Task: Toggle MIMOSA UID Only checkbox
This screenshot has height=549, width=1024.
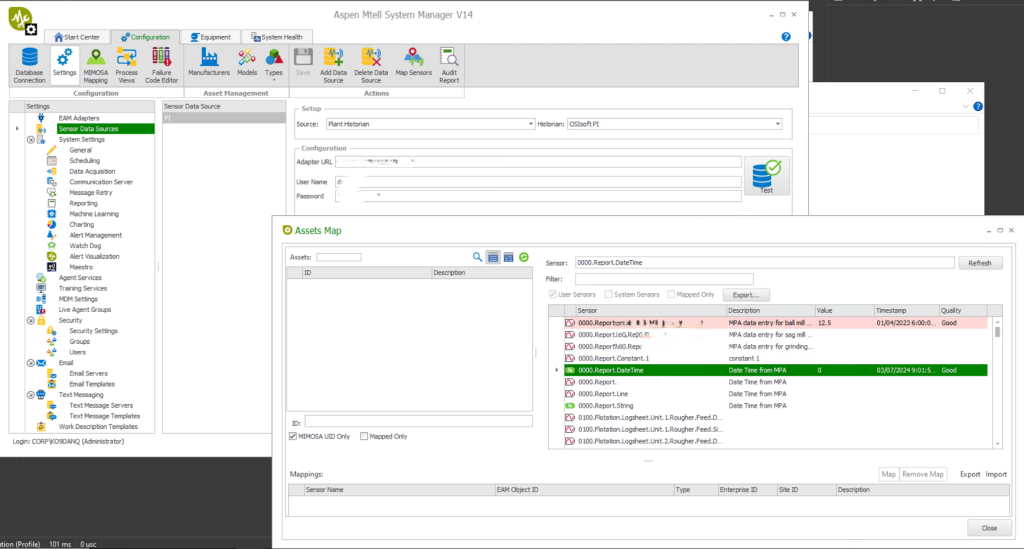Action: pos(293,436)
